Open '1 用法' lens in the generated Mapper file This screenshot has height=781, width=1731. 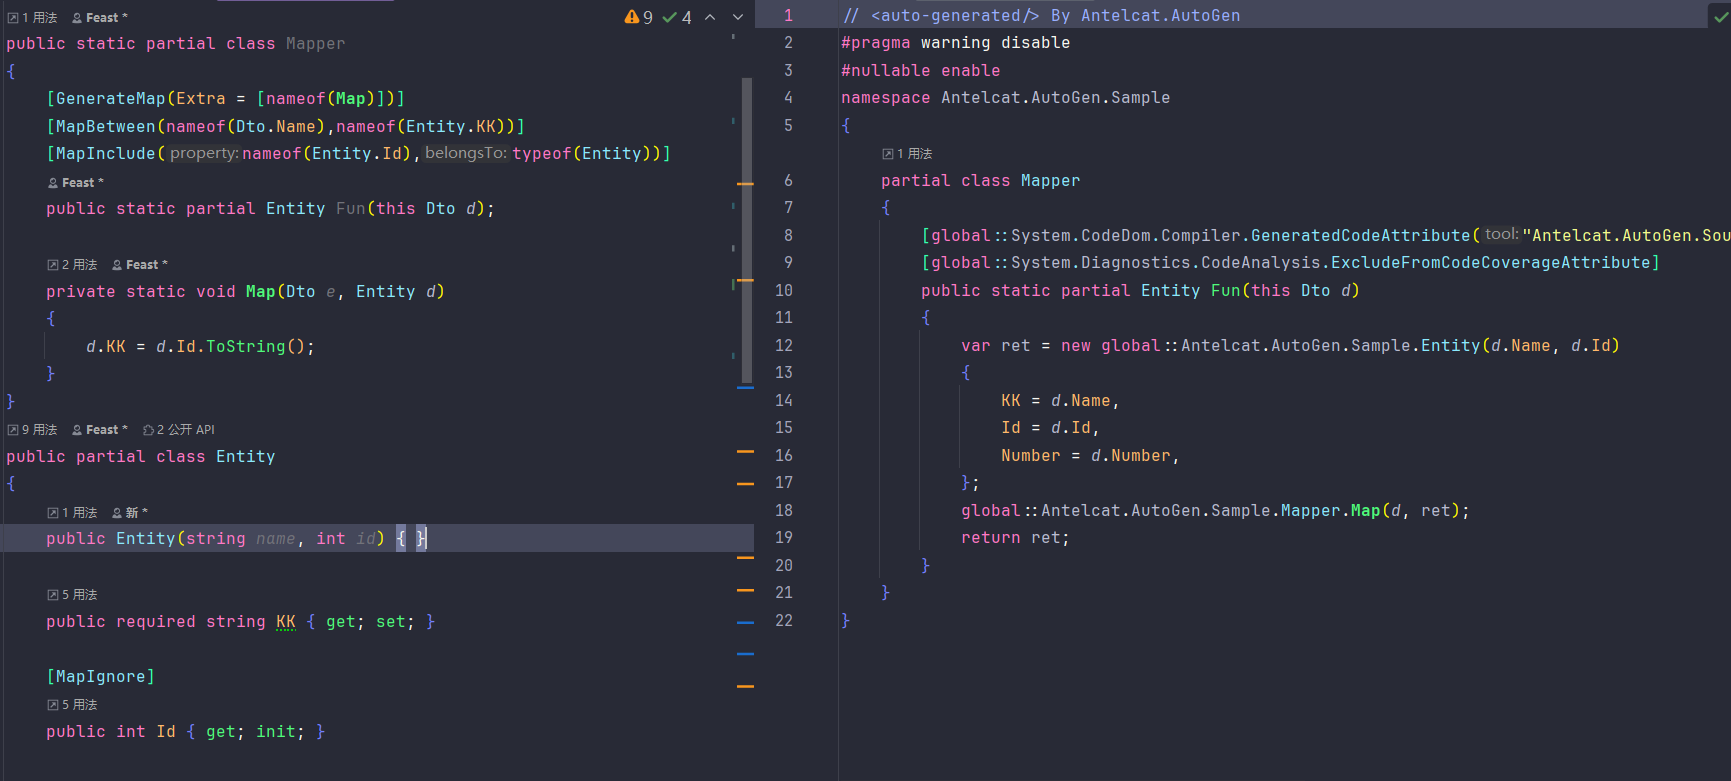tap(907, 153)
